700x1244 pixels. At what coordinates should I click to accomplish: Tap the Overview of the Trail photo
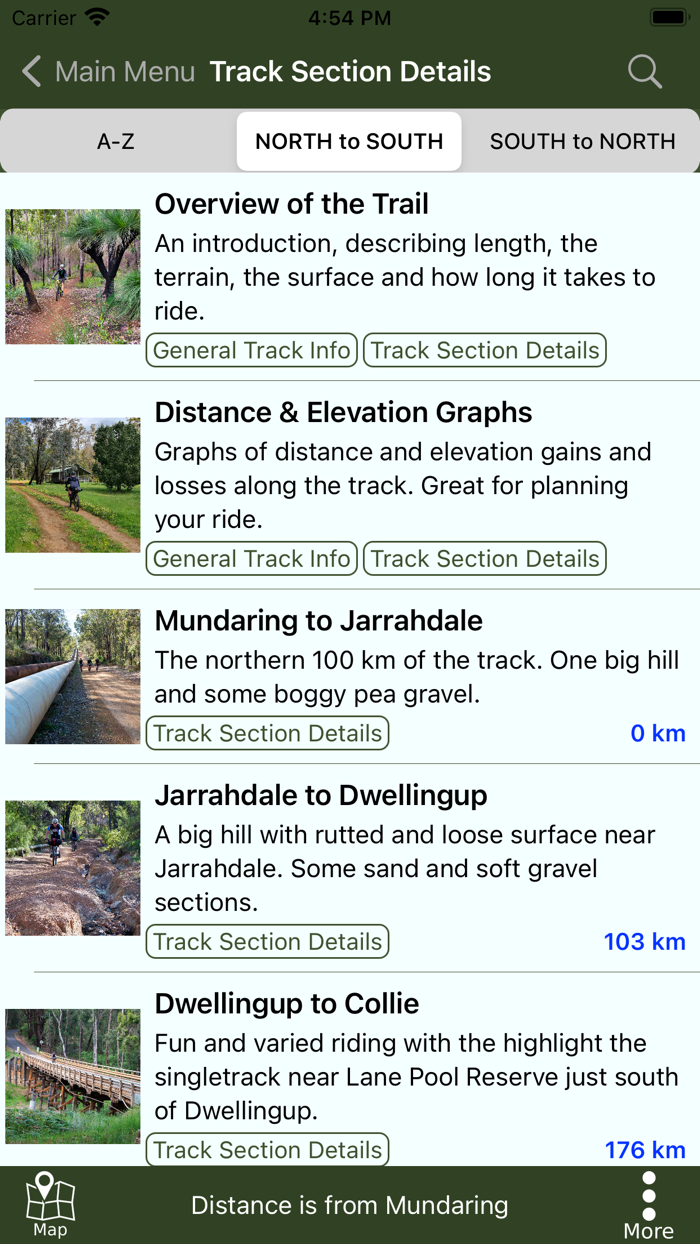tap(72, 277)
